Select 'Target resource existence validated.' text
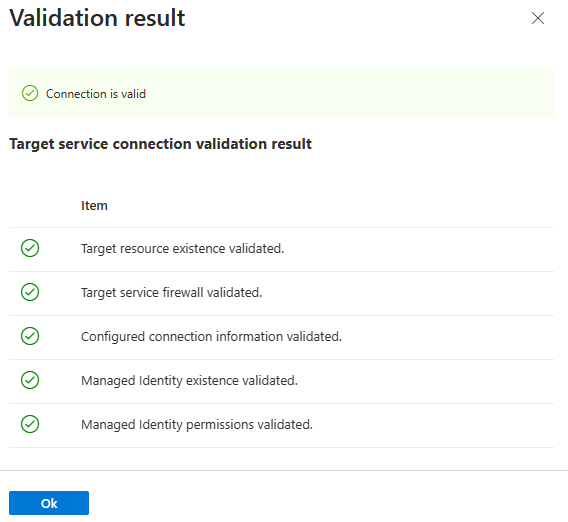The width and height of the screenshot is (568, 522). point(183,249)
